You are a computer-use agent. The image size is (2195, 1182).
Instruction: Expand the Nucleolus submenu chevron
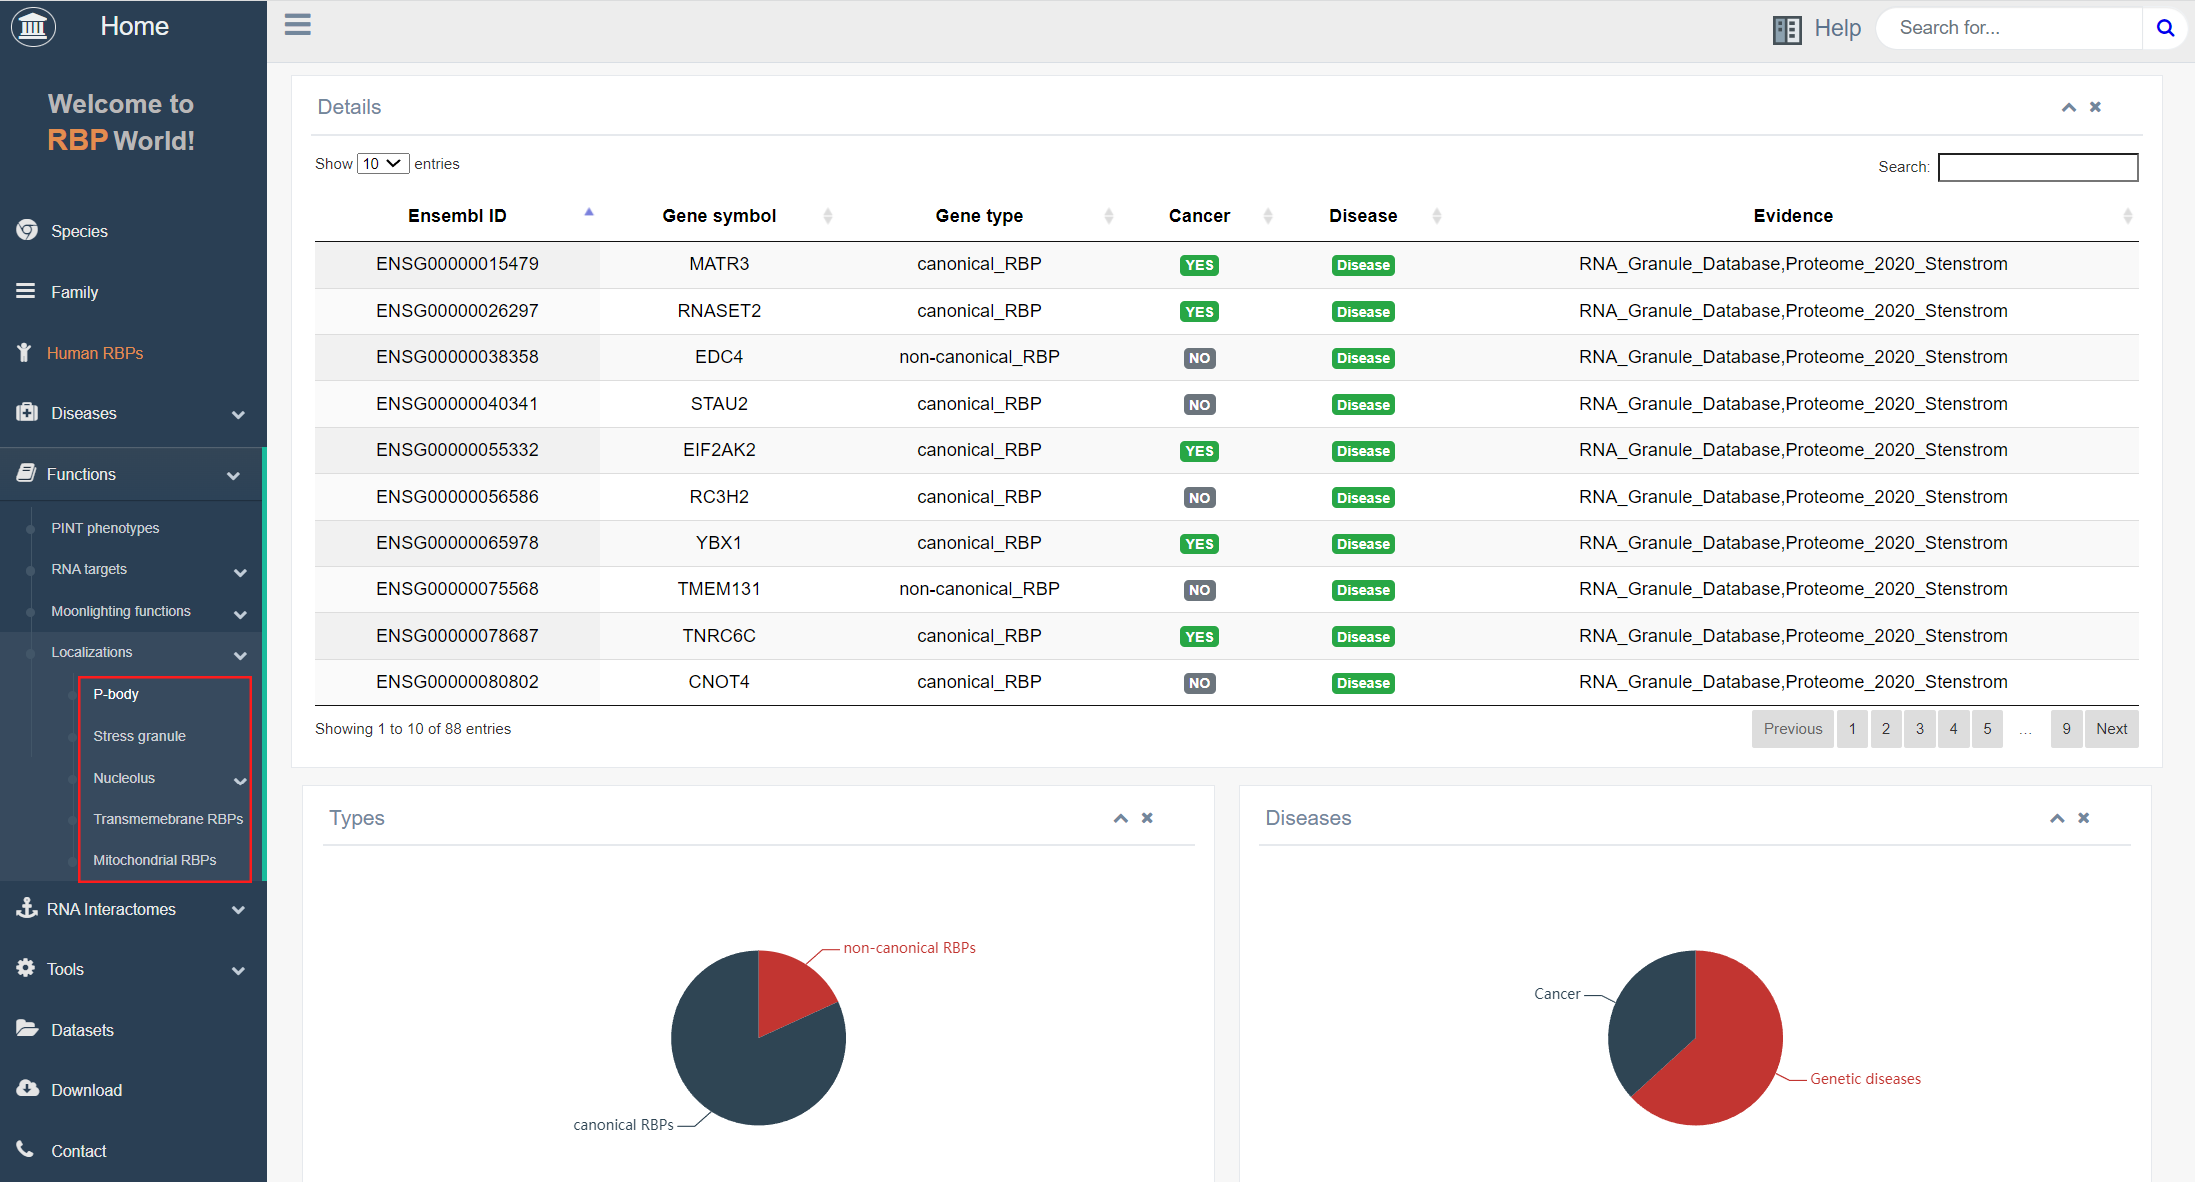240,780
